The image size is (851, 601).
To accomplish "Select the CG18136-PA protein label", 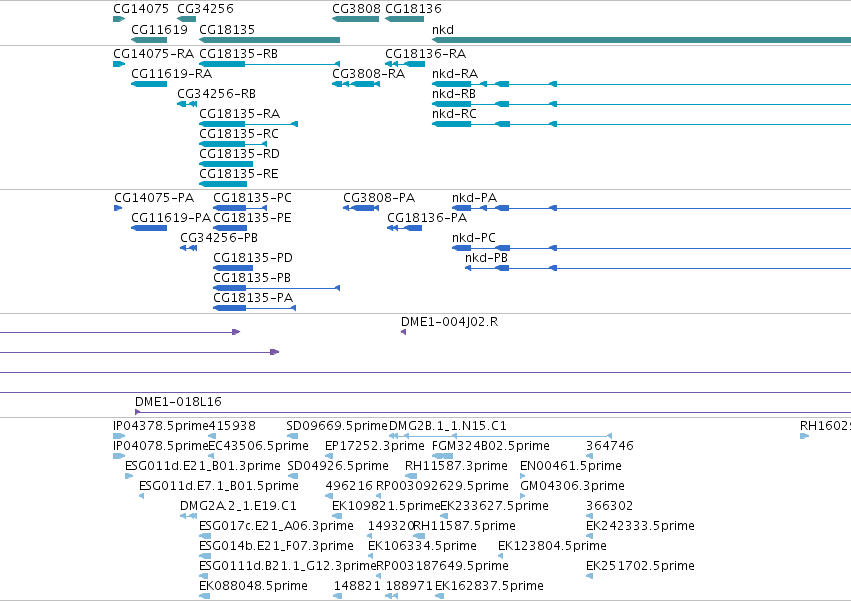I will click(427, 218).
